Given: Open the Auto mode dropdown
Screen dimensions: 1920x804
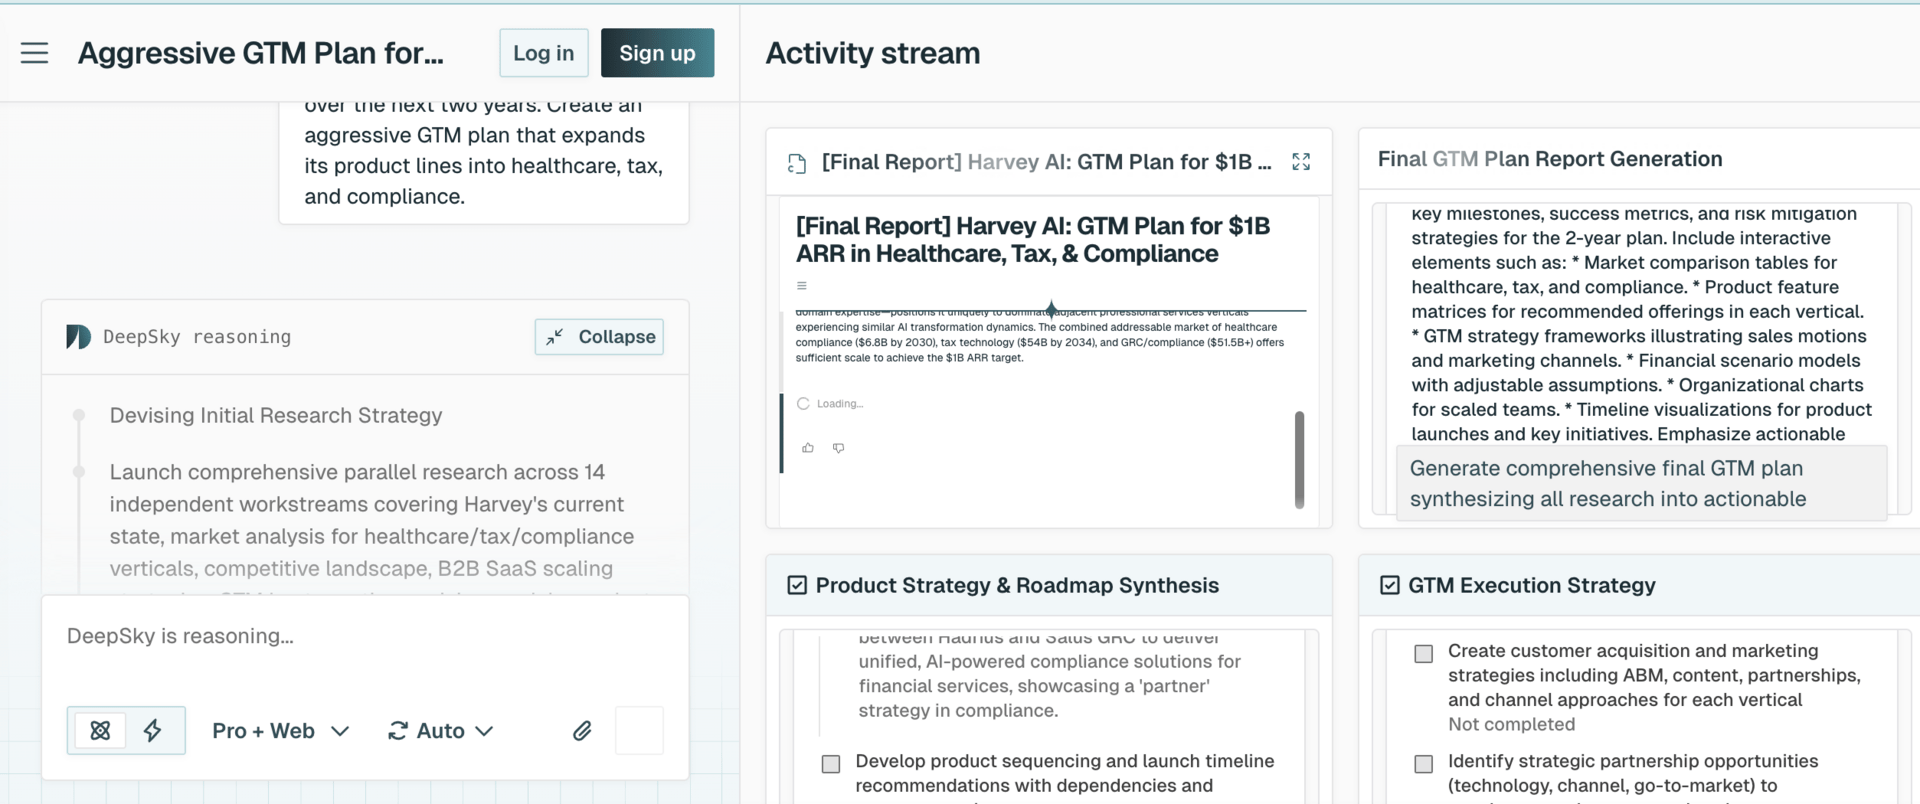Looking at the screenshot, I should click(441, 731).
